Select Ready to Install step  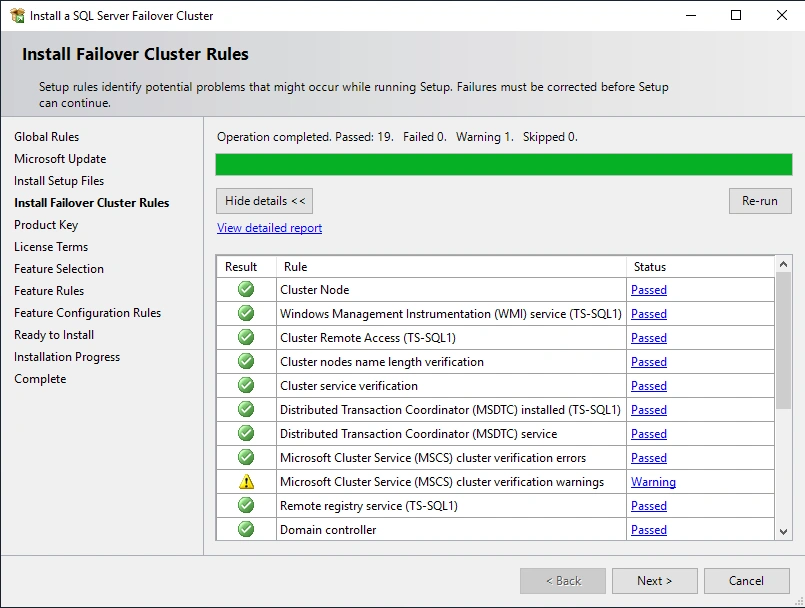point(54,335)
